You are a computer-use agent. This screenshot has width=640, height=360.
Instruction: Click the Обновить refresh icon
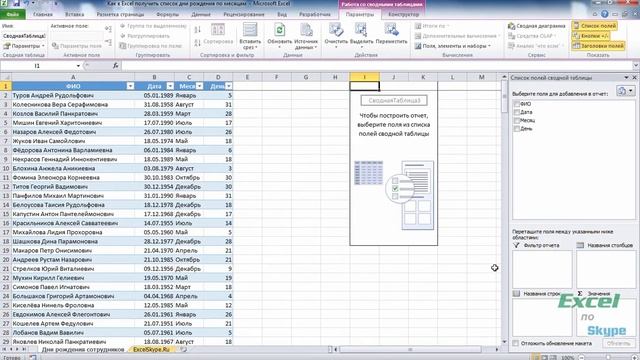tap(279, 31)
